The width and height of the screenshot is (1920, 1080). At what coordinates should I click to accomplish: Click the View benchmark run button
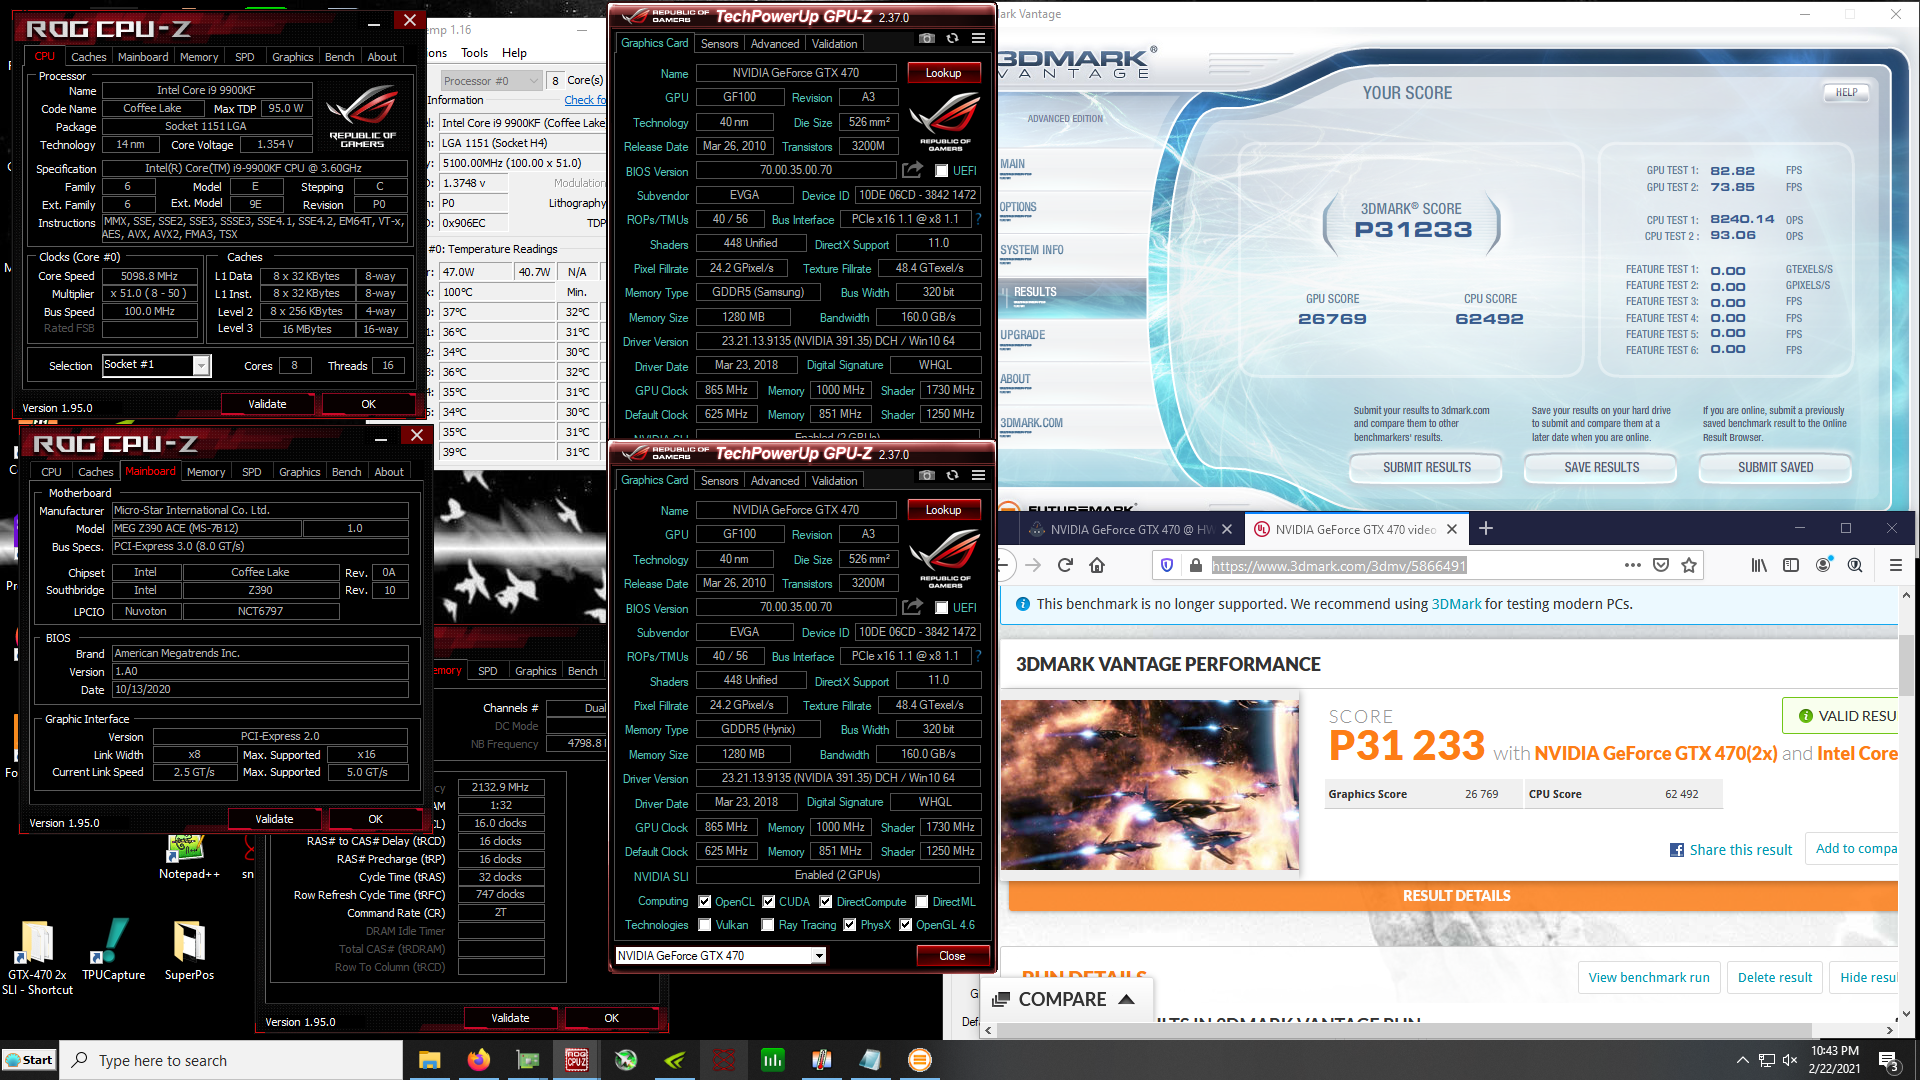point(1649,977)
